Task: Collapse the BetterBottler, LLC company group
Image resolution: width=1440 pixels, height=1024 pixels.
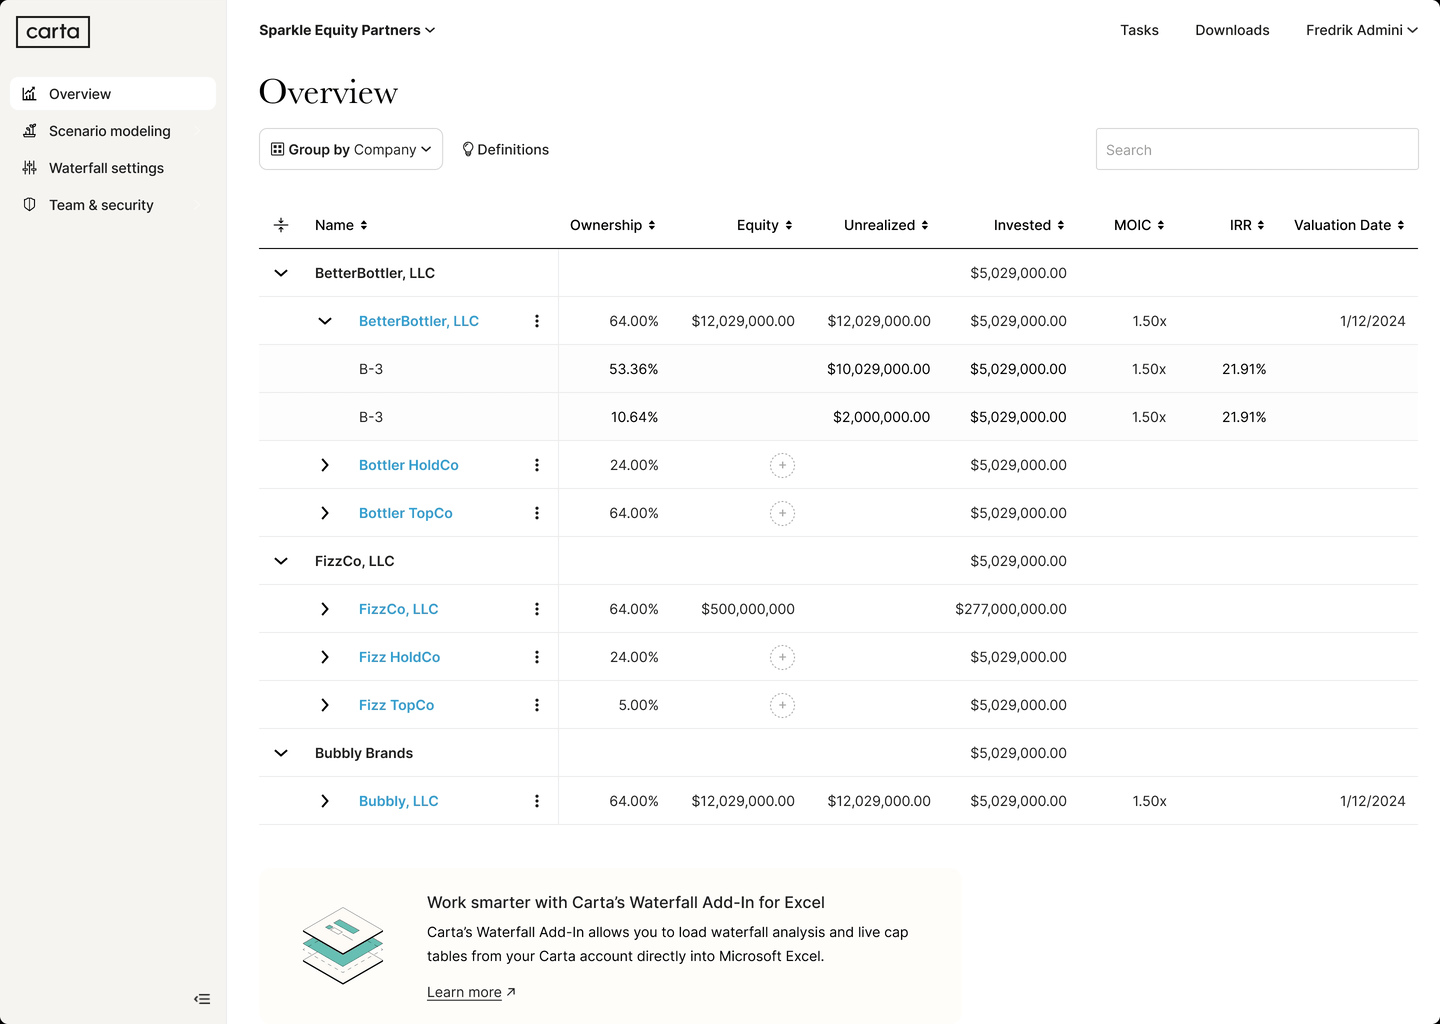Action: pos(281,273)
